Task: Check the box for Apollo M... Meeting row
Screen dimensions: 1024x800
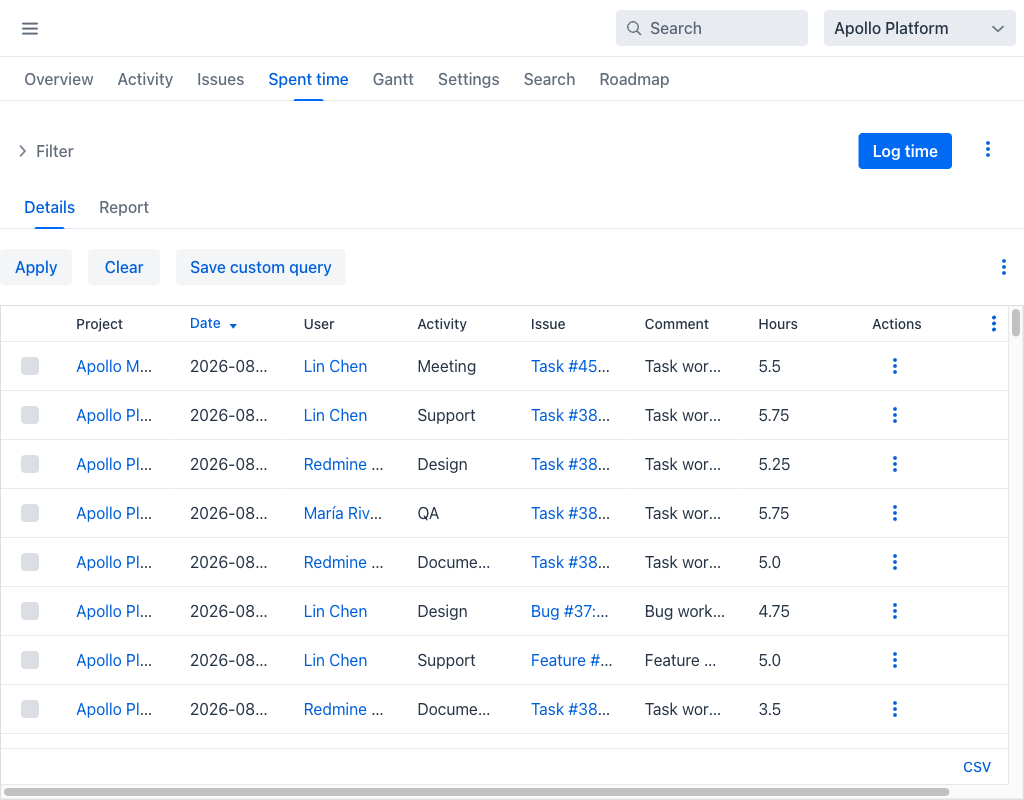Action: point(30,366)
